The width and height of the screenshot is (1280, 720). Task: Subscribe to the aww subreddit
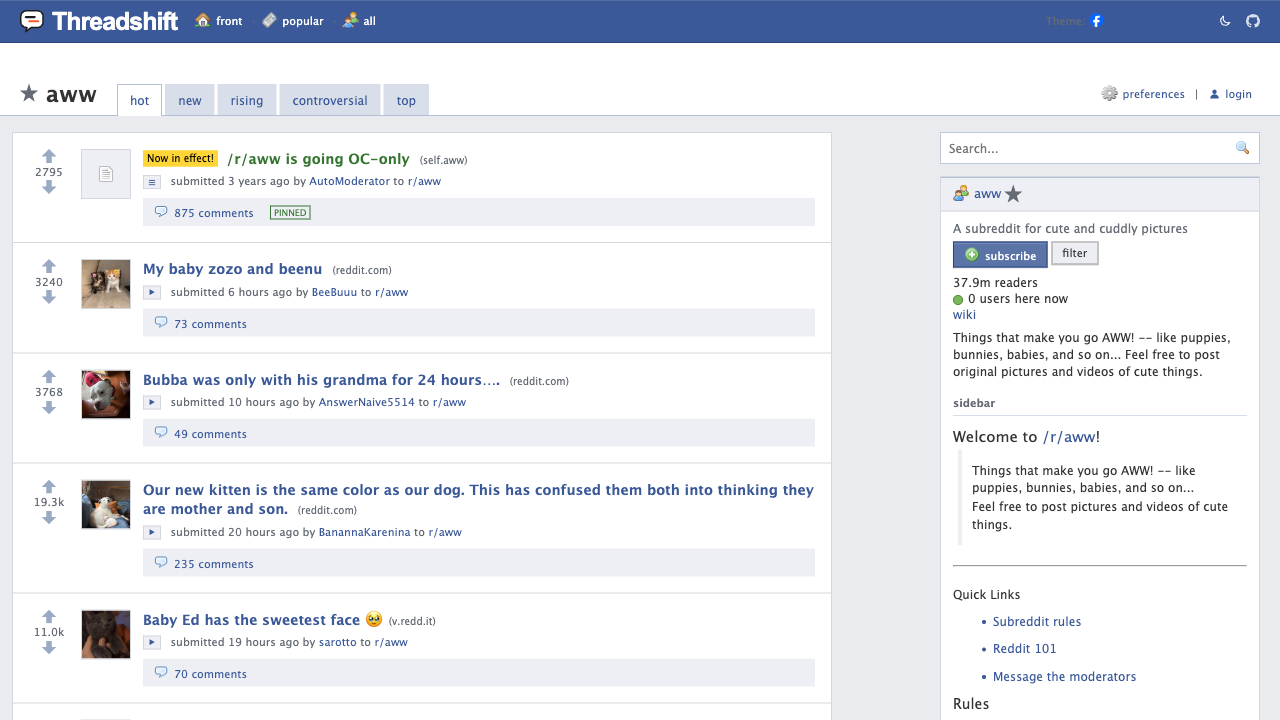(1000, 255)
